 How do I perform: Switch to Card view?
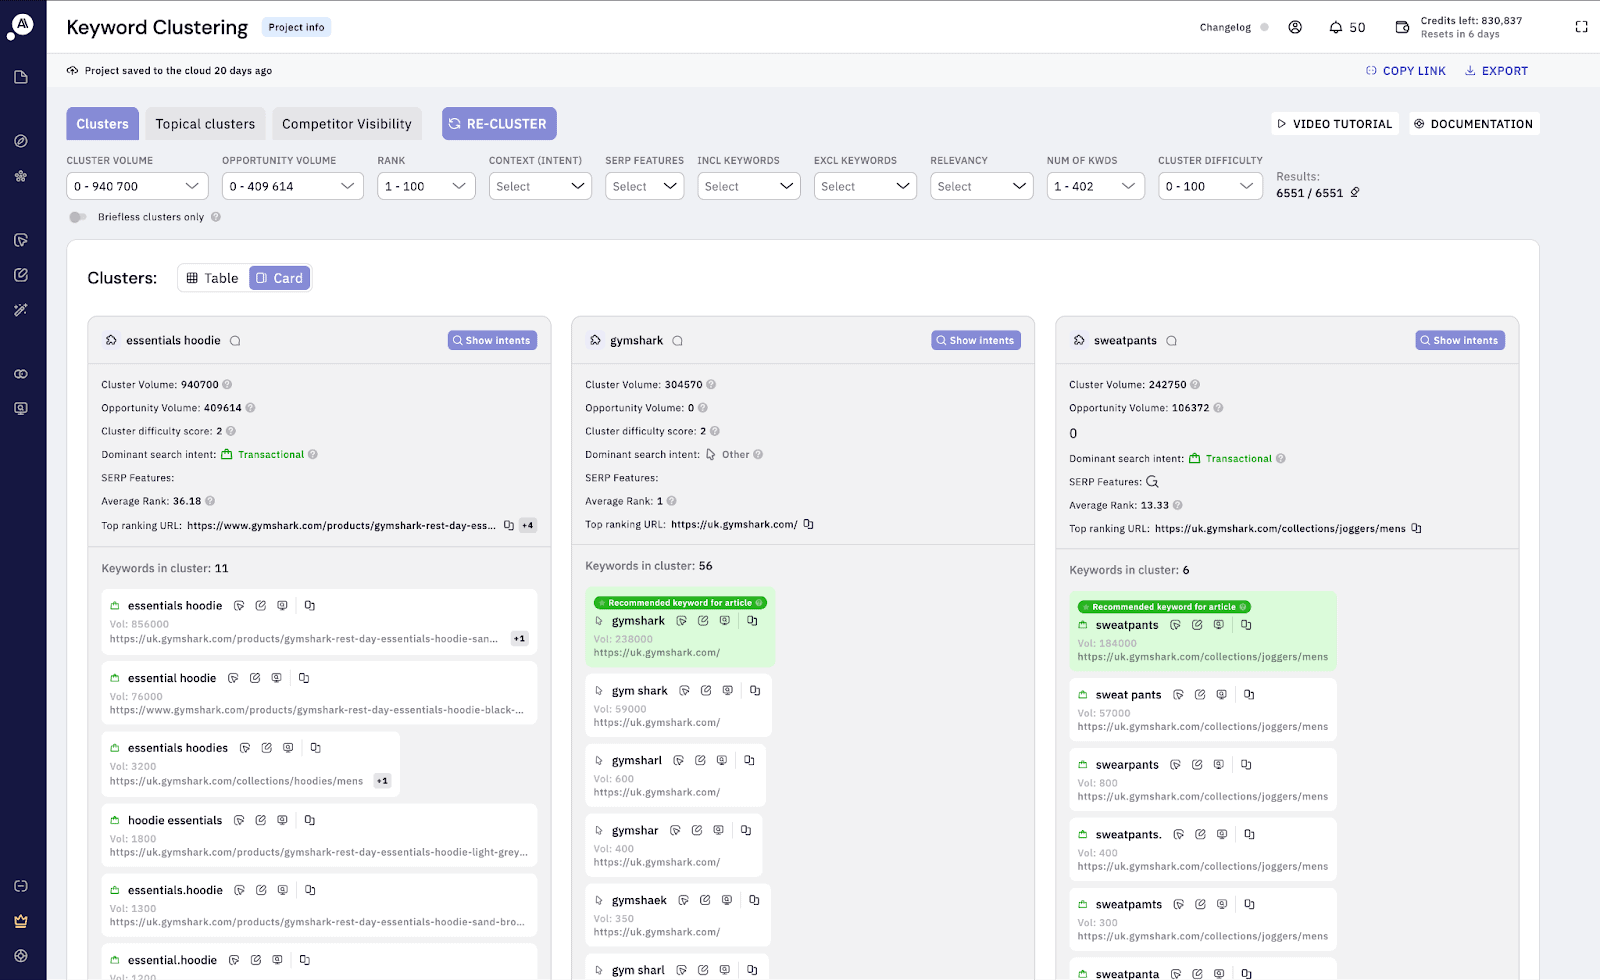pos(279,278)
